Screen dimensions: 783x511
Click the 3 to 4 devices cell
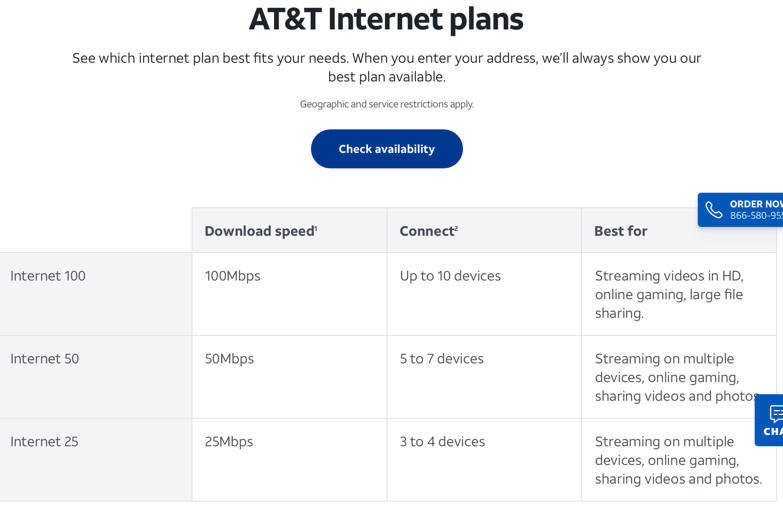442,442
